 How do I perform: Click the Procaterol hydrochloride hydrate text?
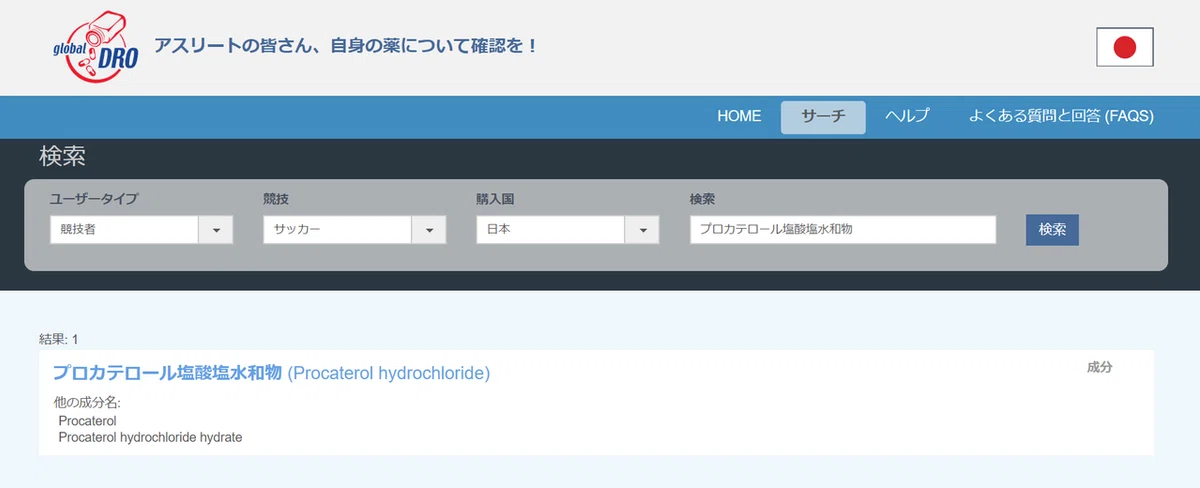150,438
